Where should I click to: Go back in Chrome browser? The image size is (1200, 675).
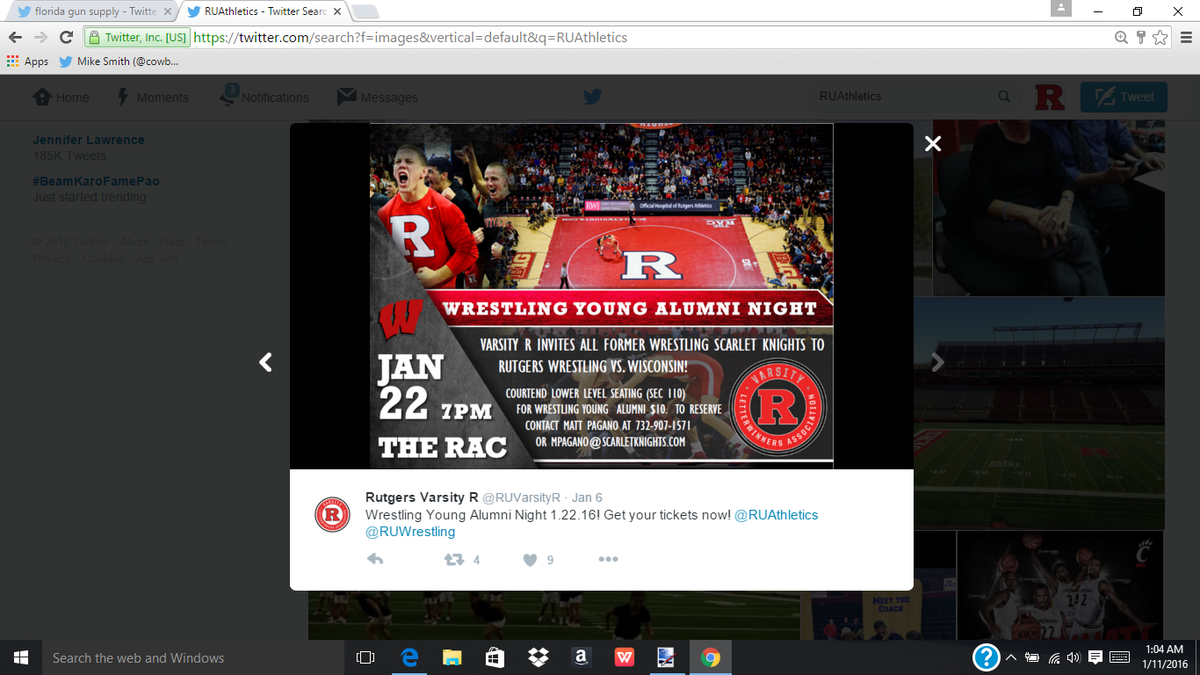(x=14, y=38)
